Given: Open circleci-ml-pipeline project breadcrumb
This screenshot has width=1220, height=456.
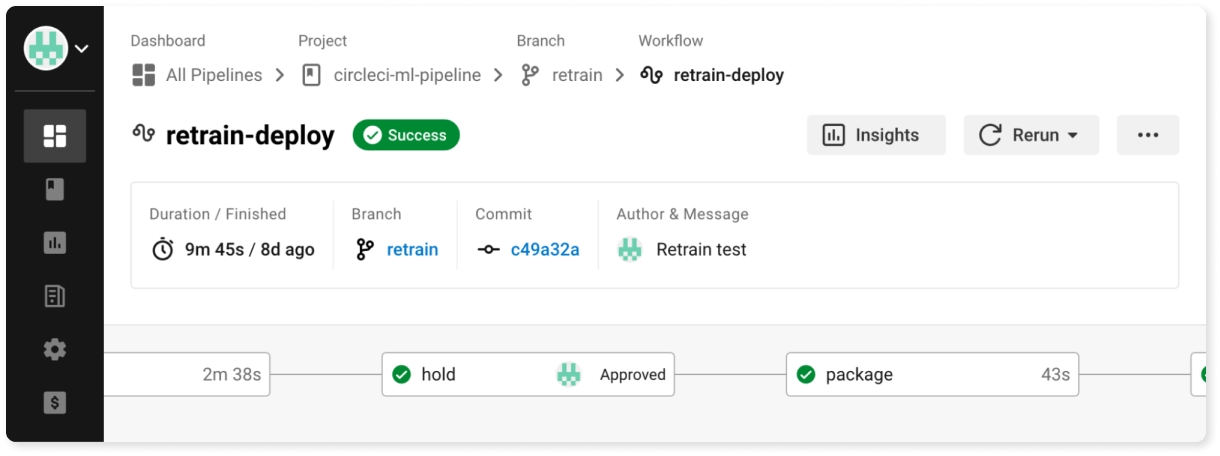Looking at the screenshot, I should tap(406, 75).
